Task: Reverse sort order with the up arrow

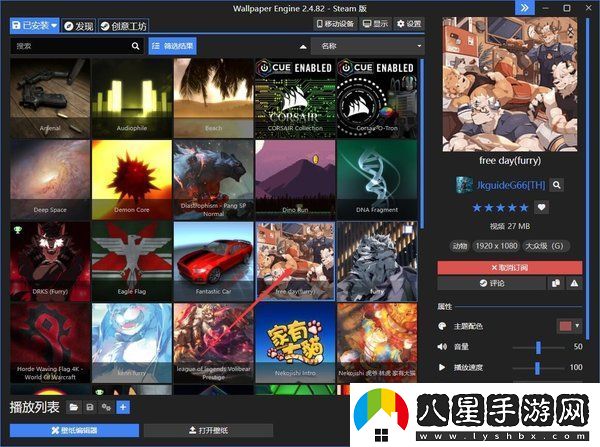Action: point(303,47)
